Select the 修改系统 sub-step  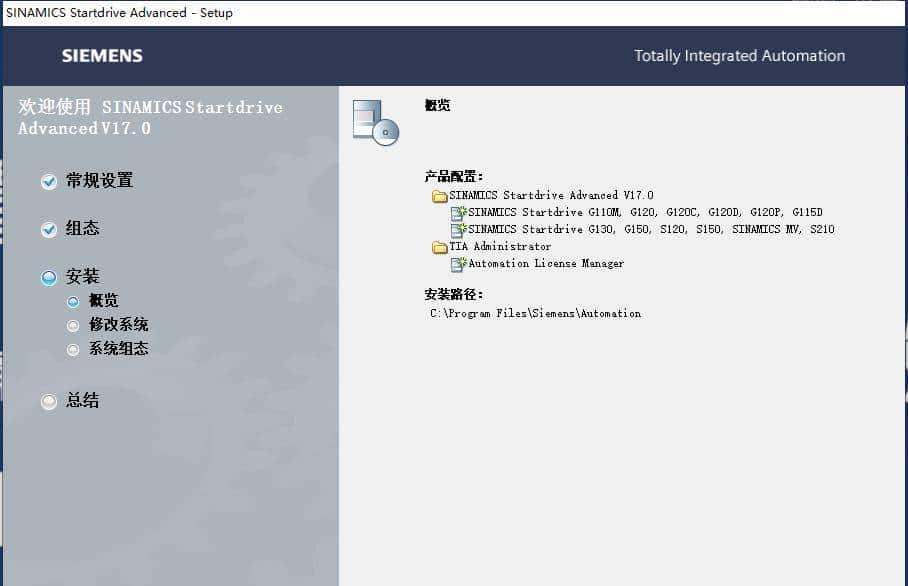[73, 324]
